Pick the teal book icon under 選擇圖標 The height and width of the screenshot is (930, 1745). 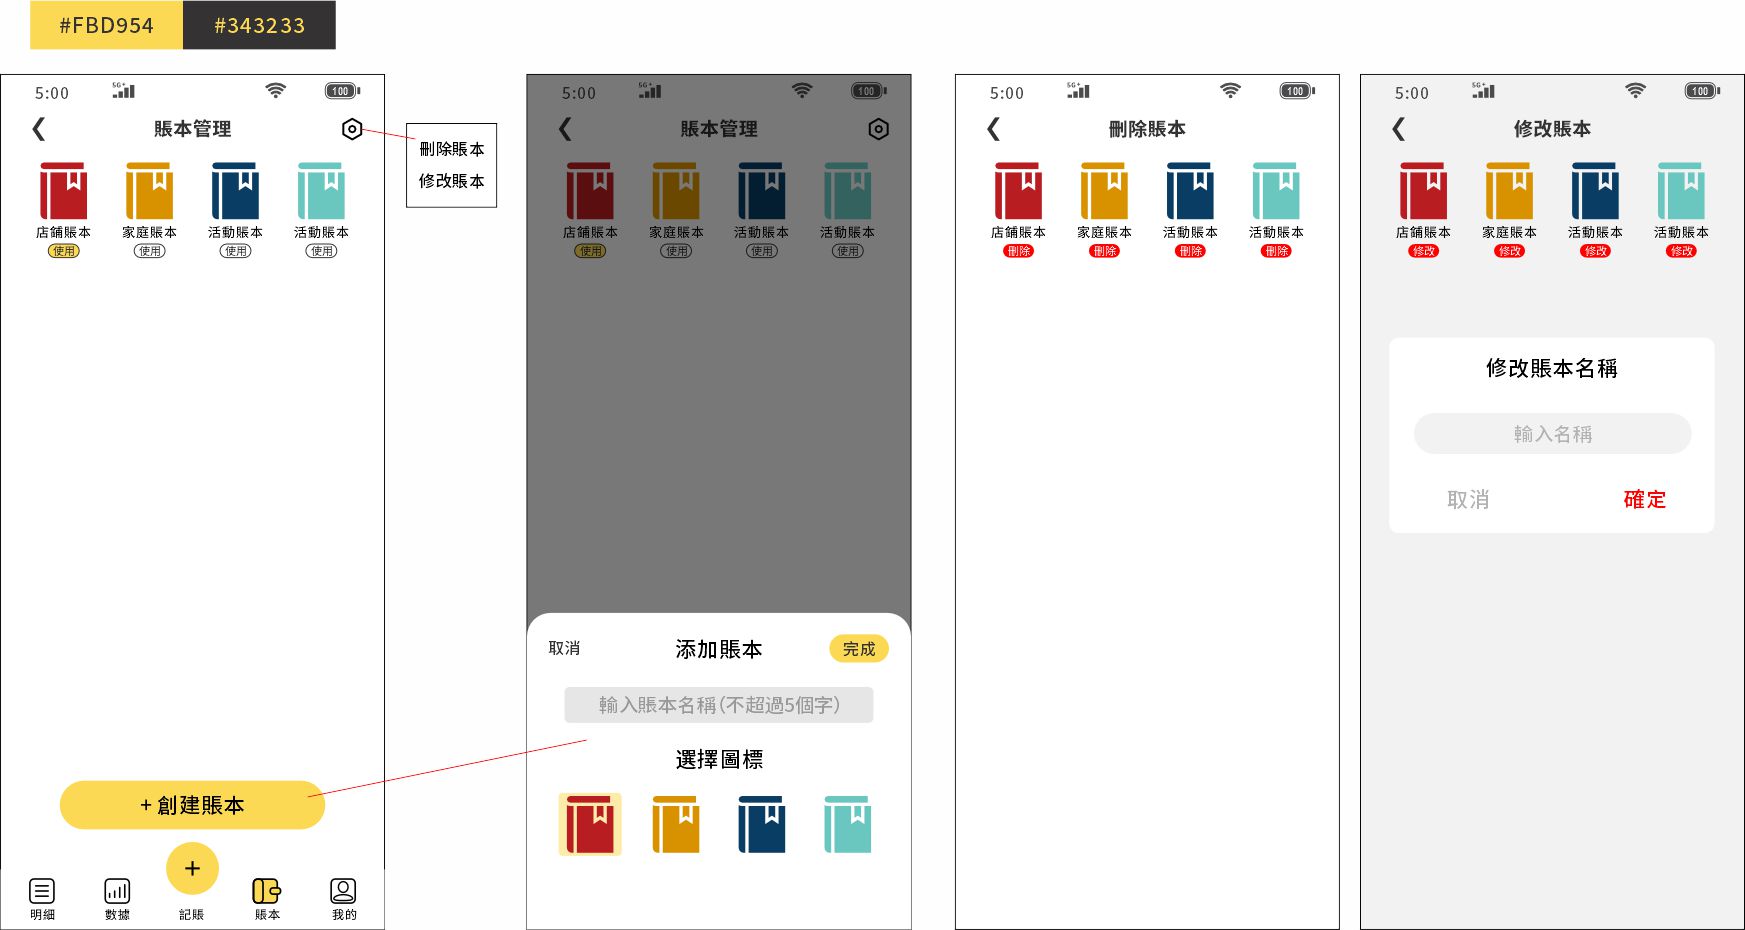point(847,825)
